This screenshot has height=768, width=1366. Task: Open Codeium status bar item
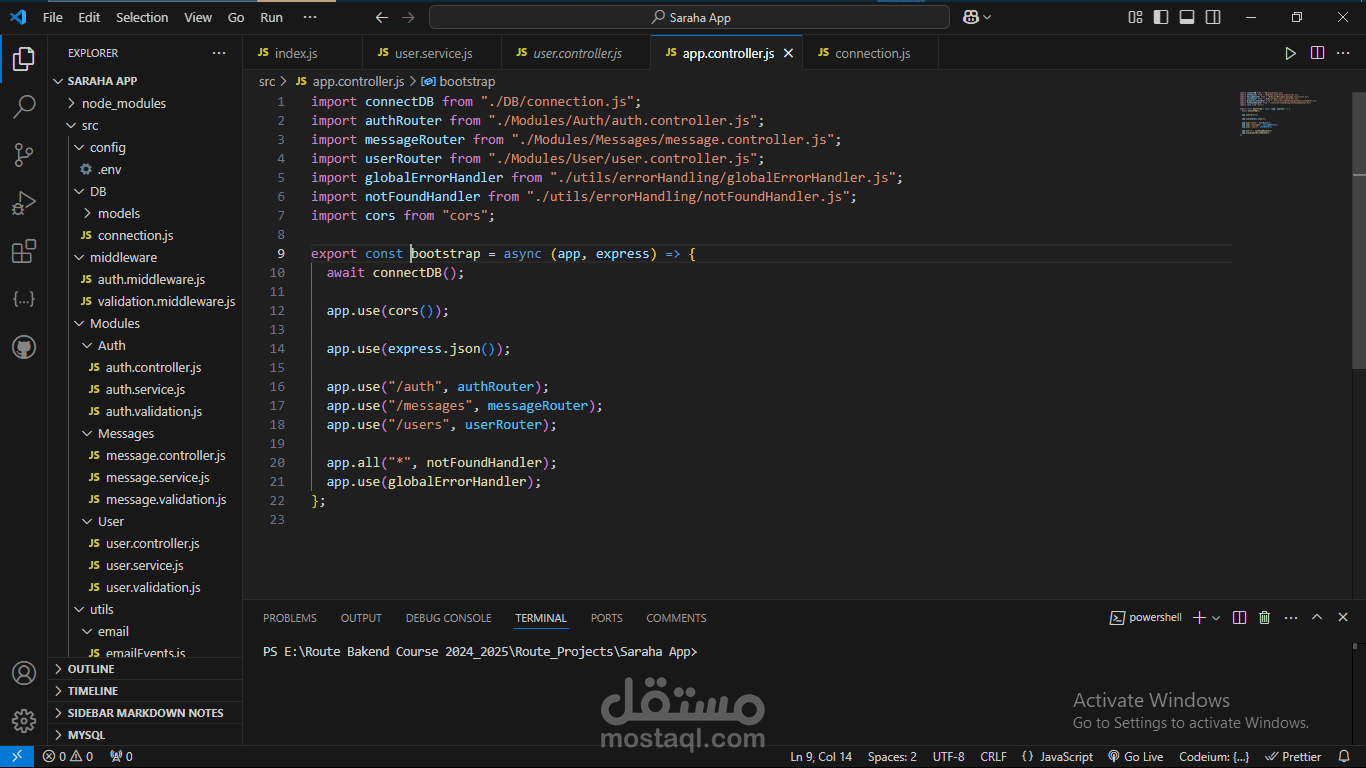tap(1214, 757)
